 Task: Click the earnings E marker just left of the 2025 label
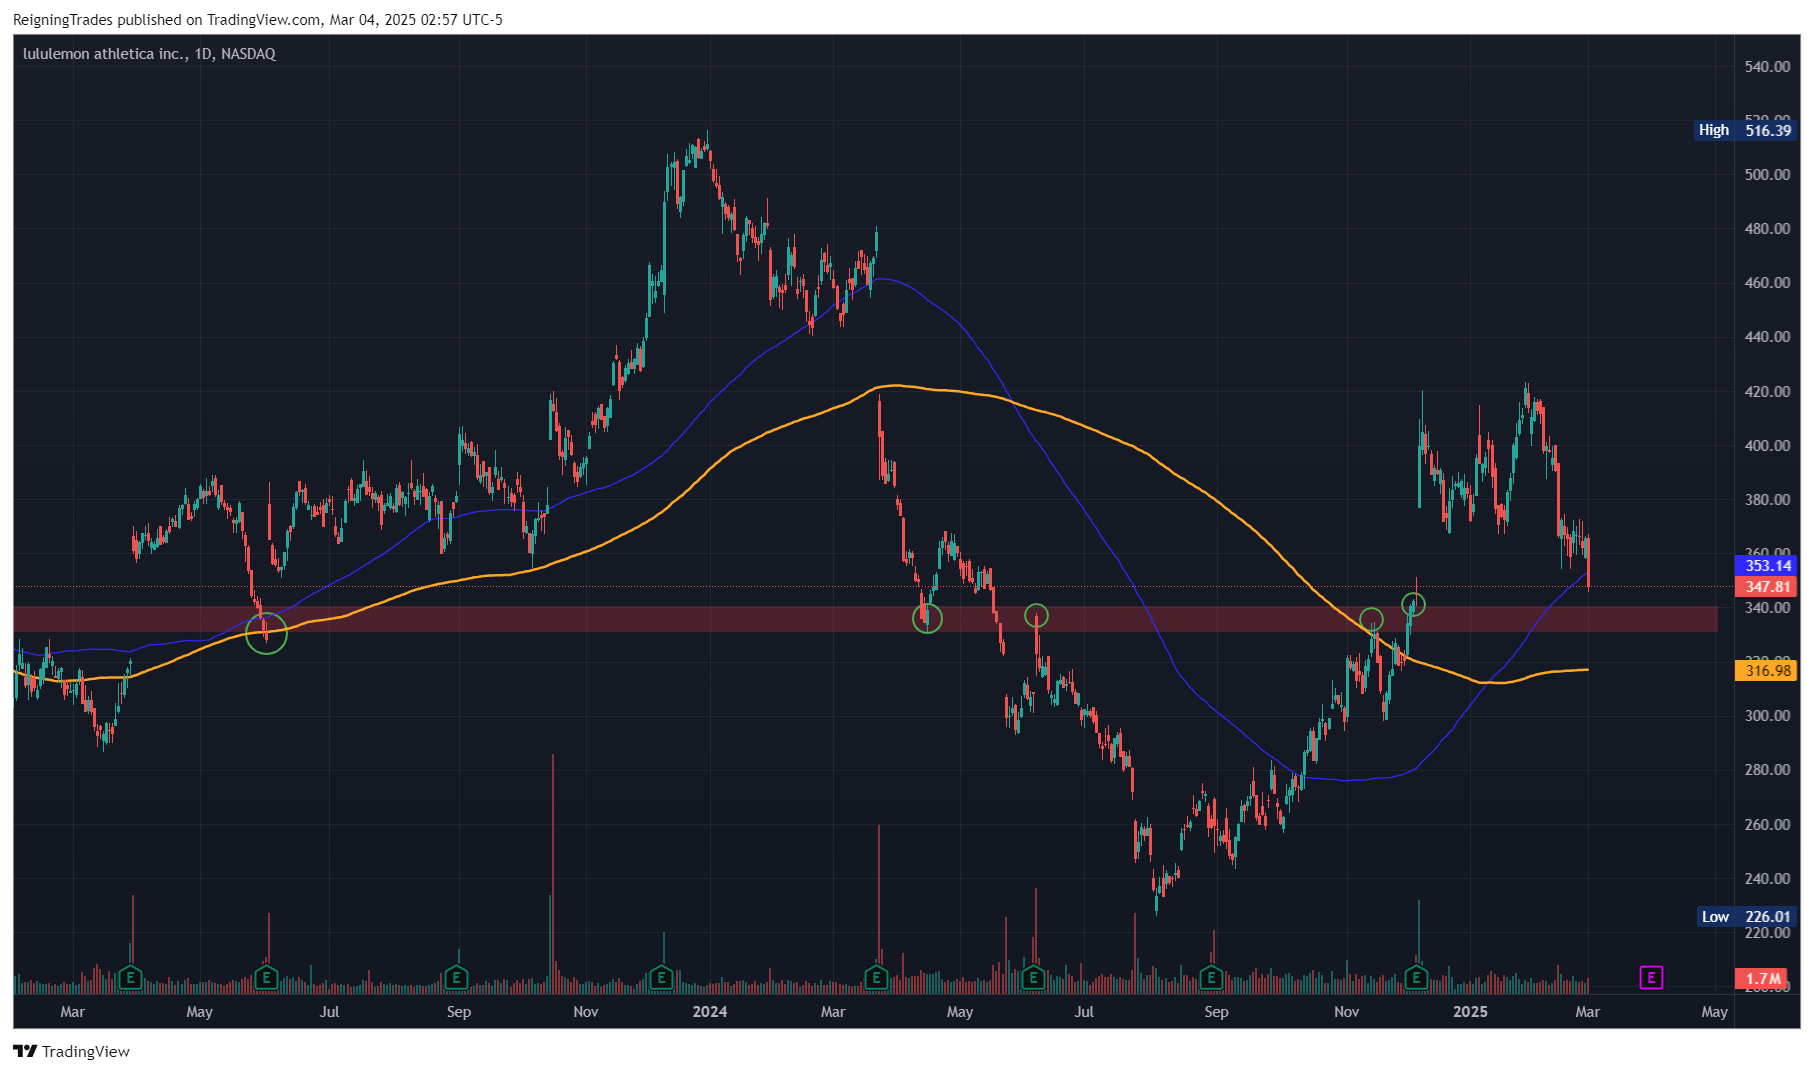click(1416, 977)
